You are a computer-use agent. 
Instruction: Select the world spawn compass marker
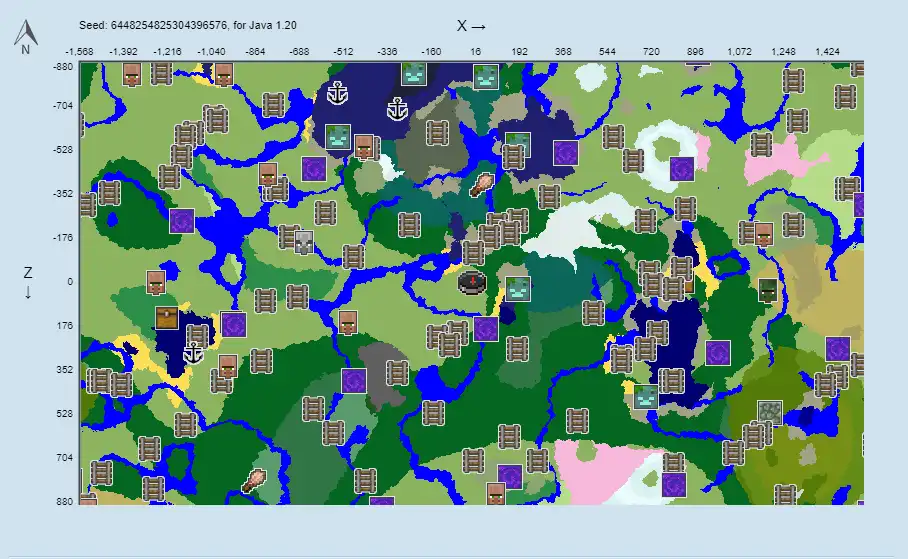point(472,283)
